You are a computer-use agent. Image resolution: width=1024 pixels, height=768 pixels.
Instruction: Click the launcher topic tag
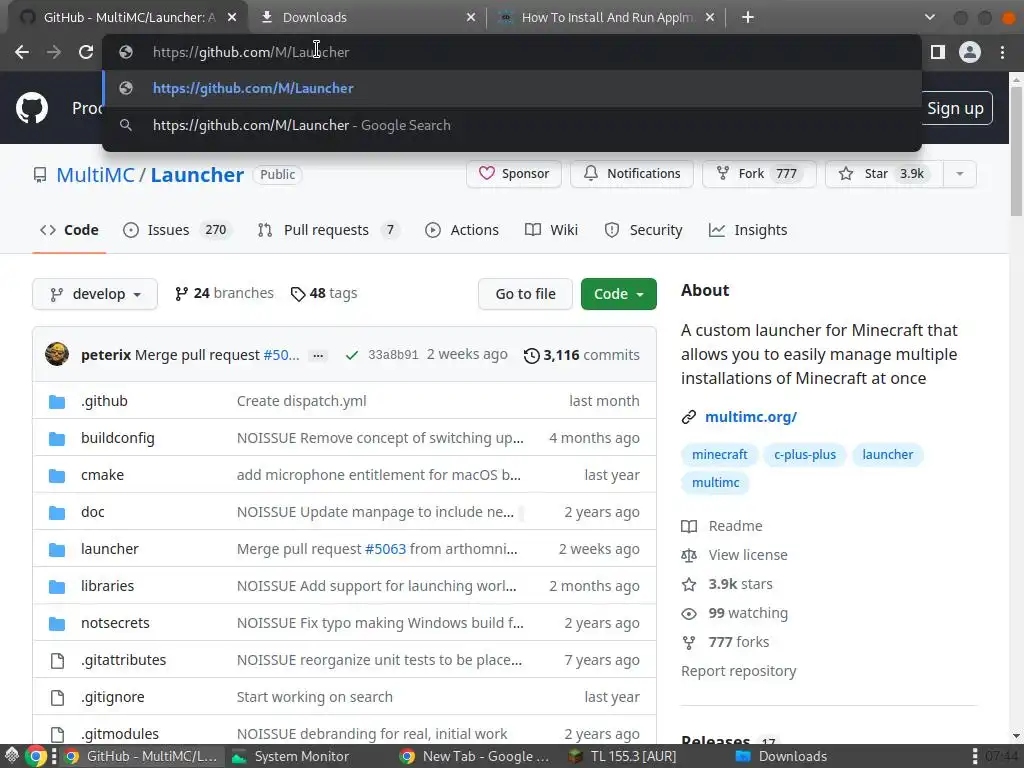(x=888, y=455)
